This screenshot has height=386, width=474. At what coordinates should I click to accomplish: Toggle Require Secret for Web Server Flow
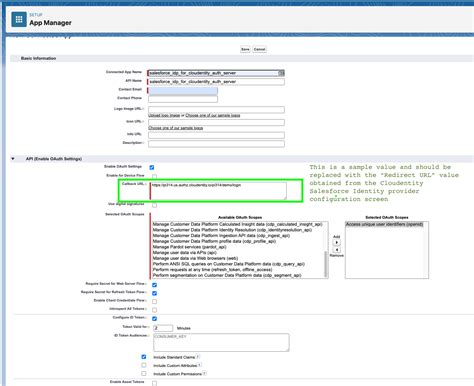click(x=154, y=285)
